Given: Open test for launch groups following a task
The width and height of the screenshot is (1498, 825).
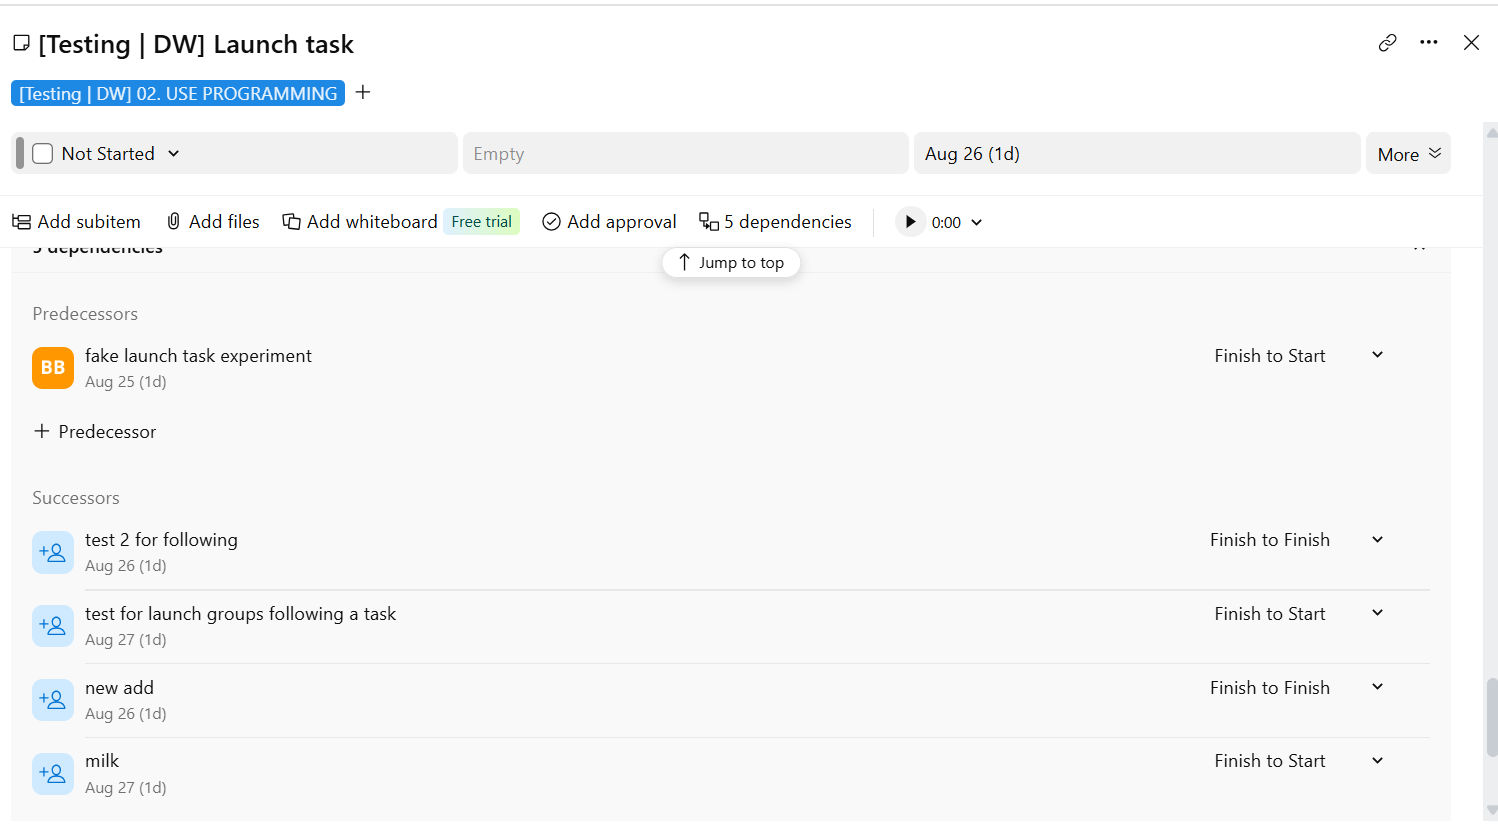Looking at the screenshot, I should (x=240, y=614).
